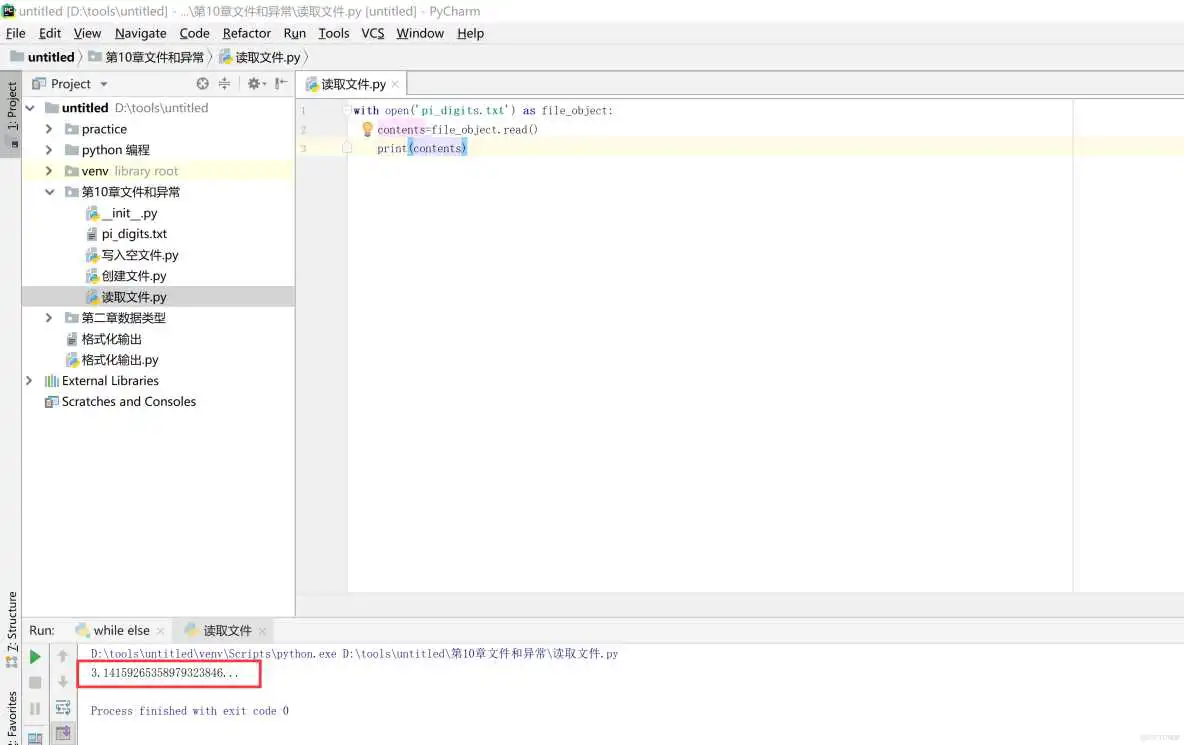Viewport: 1184px width, 745px height.
Task: Open the Project view dropdown selector
Action: click(104, 84)
